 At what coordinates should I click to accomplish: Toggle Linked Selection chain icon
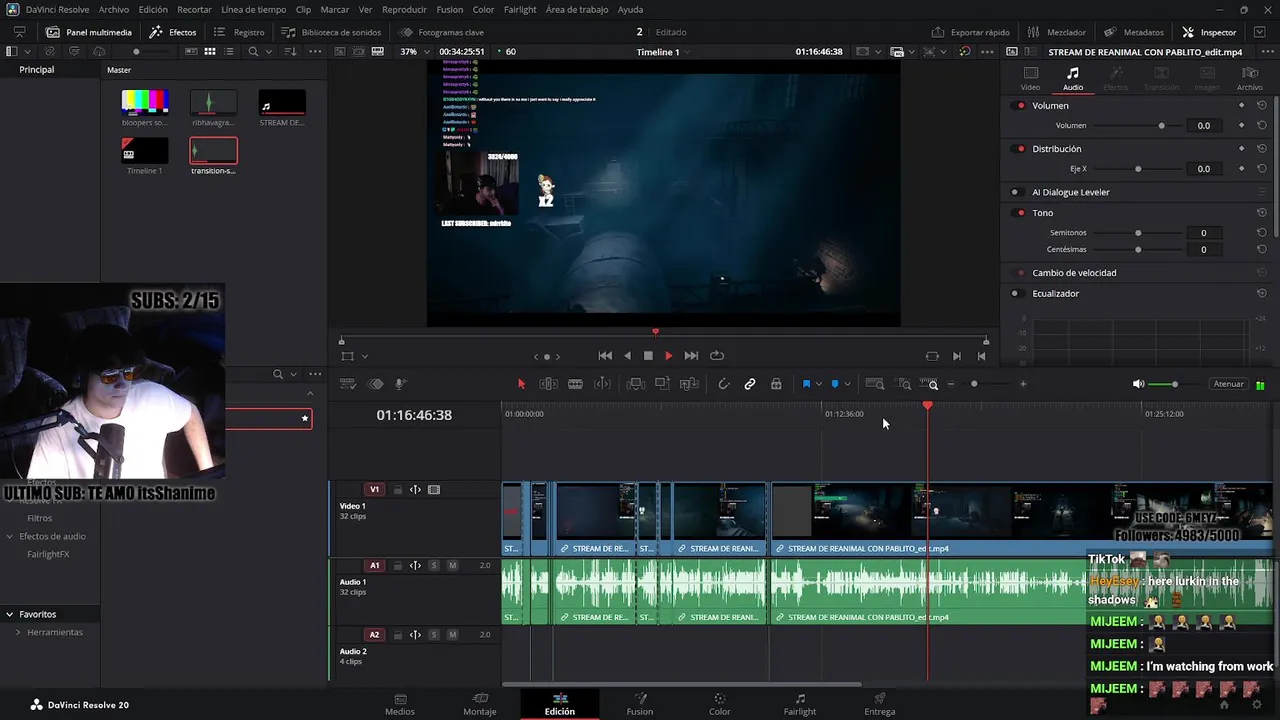coord(750,384)
